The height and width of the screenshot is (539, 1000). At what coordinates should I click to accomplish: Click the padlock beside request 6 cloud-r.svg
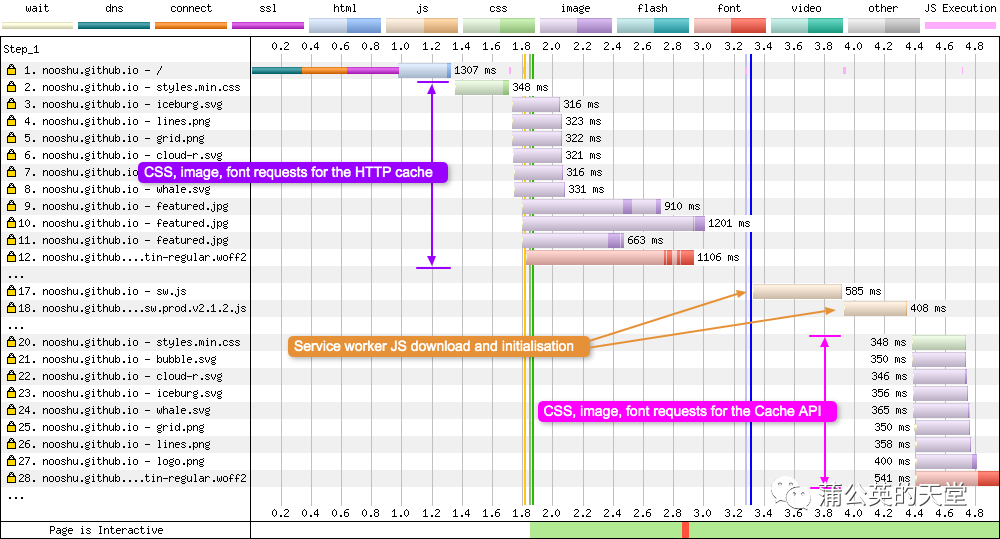click(11, 155)
